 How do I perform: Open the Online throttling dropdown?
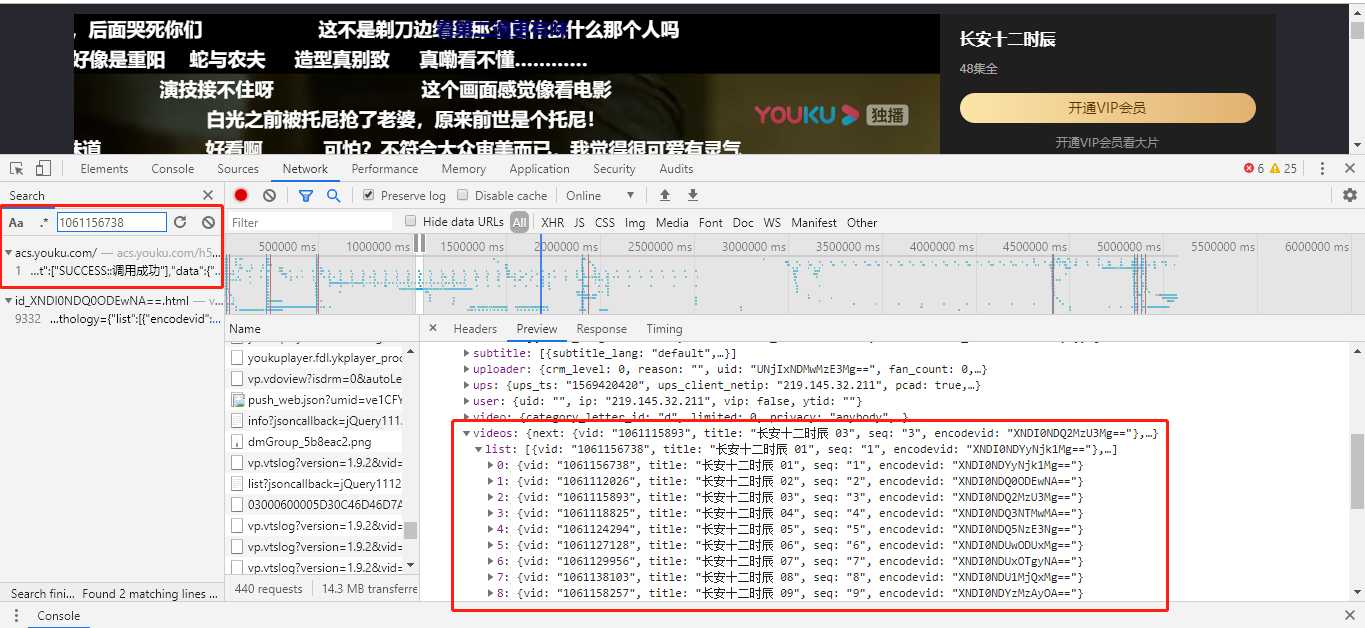(601, 195)
